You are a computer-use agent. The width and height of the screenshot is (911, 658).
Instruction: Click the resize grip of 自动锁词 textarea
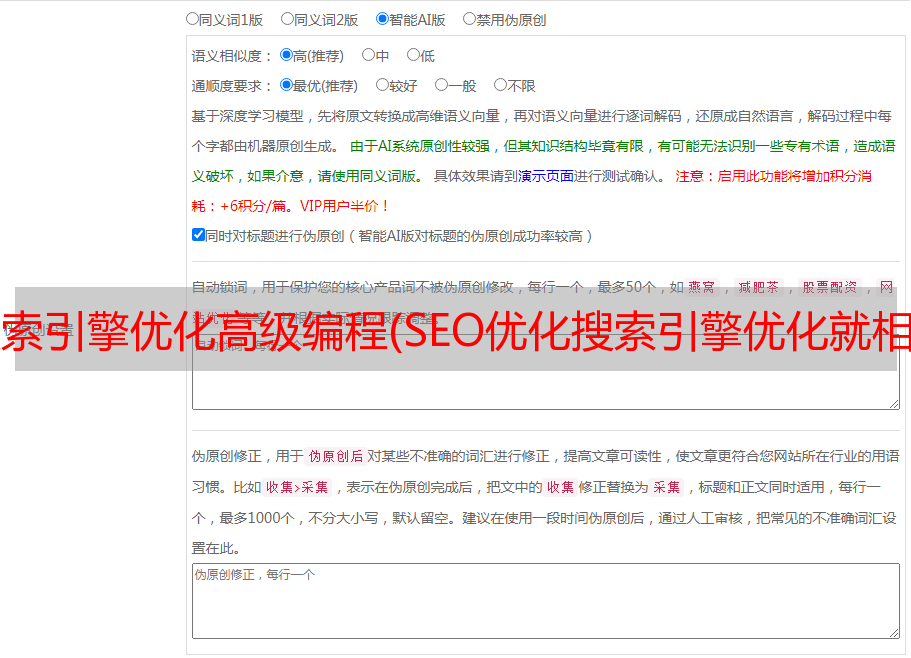(894, 404)
